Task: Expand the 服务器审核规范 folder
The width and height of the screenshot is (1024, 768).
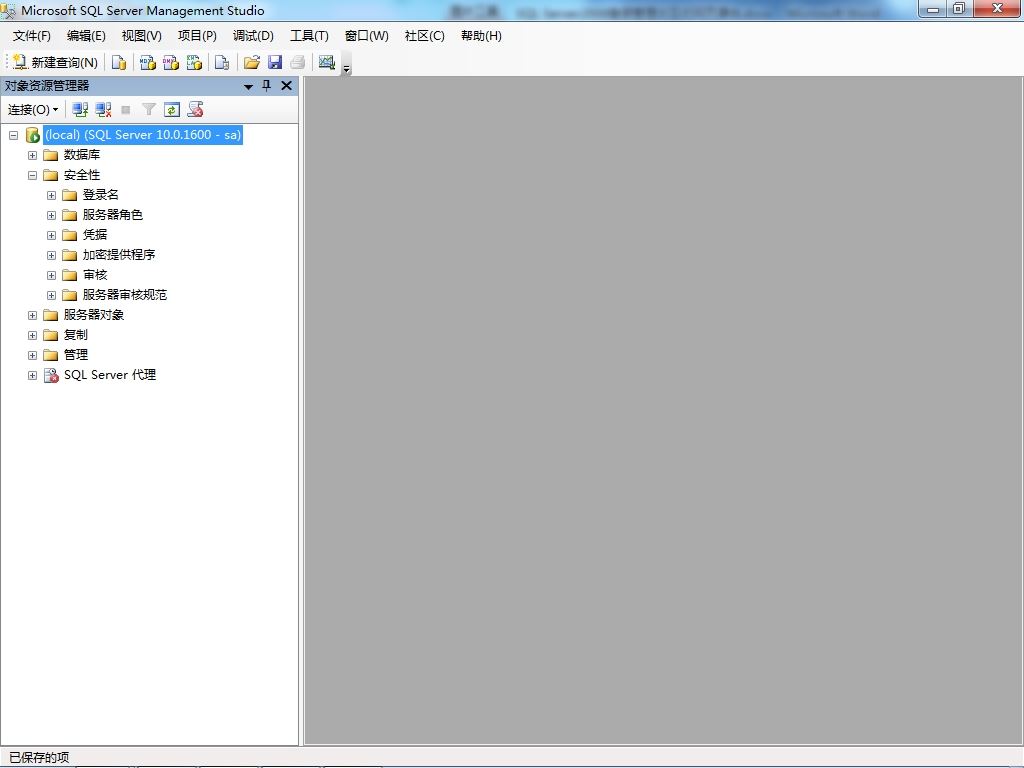Action: [51, 295]
